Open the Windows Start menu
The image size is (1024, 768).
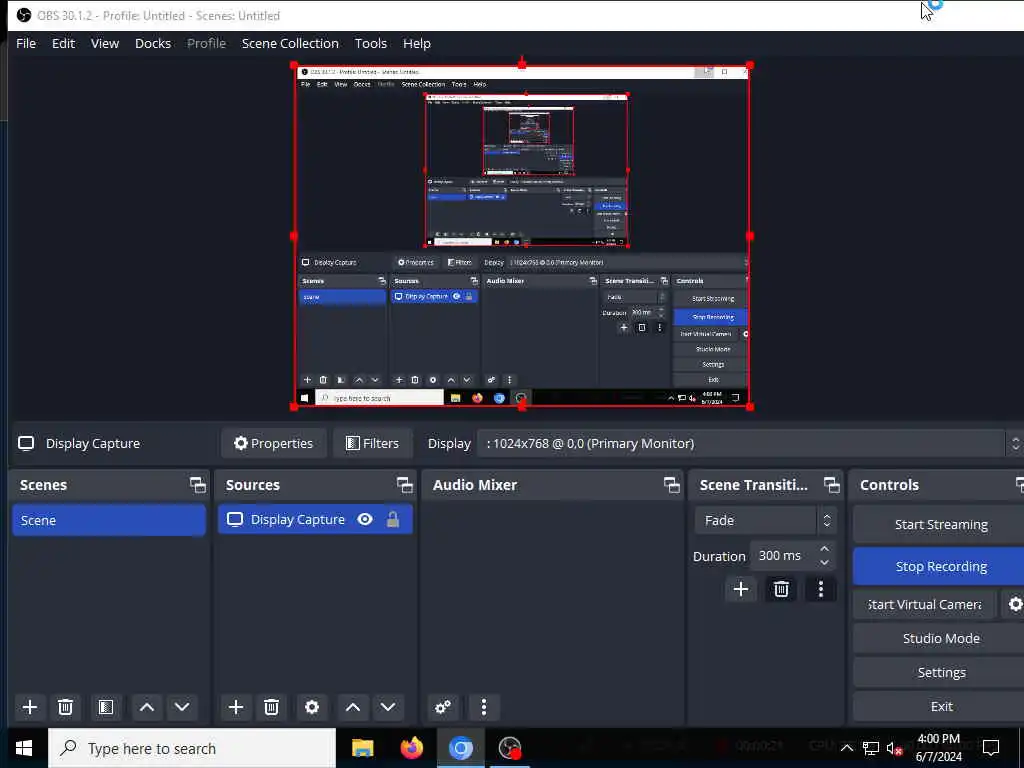pos(24,748)
